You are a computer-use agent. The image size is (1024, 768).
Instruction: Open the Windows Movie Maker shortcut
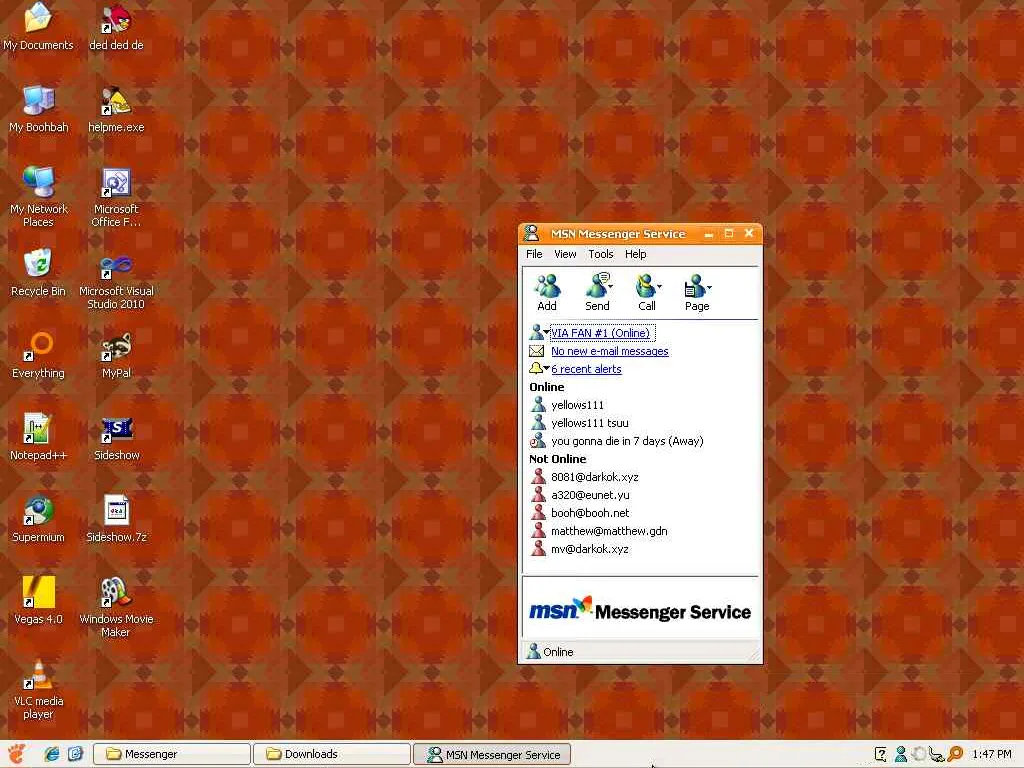coord(116,607)
